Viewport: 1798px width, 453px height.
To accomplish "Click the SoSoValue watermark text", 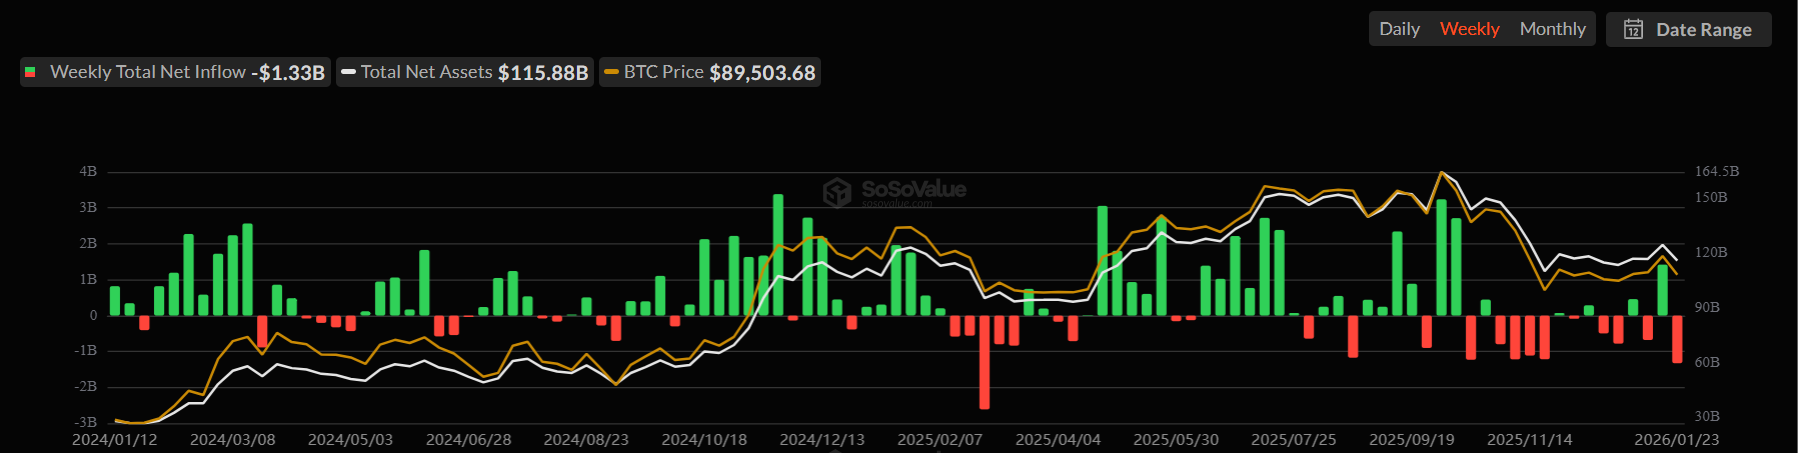I will click(913, 189).
